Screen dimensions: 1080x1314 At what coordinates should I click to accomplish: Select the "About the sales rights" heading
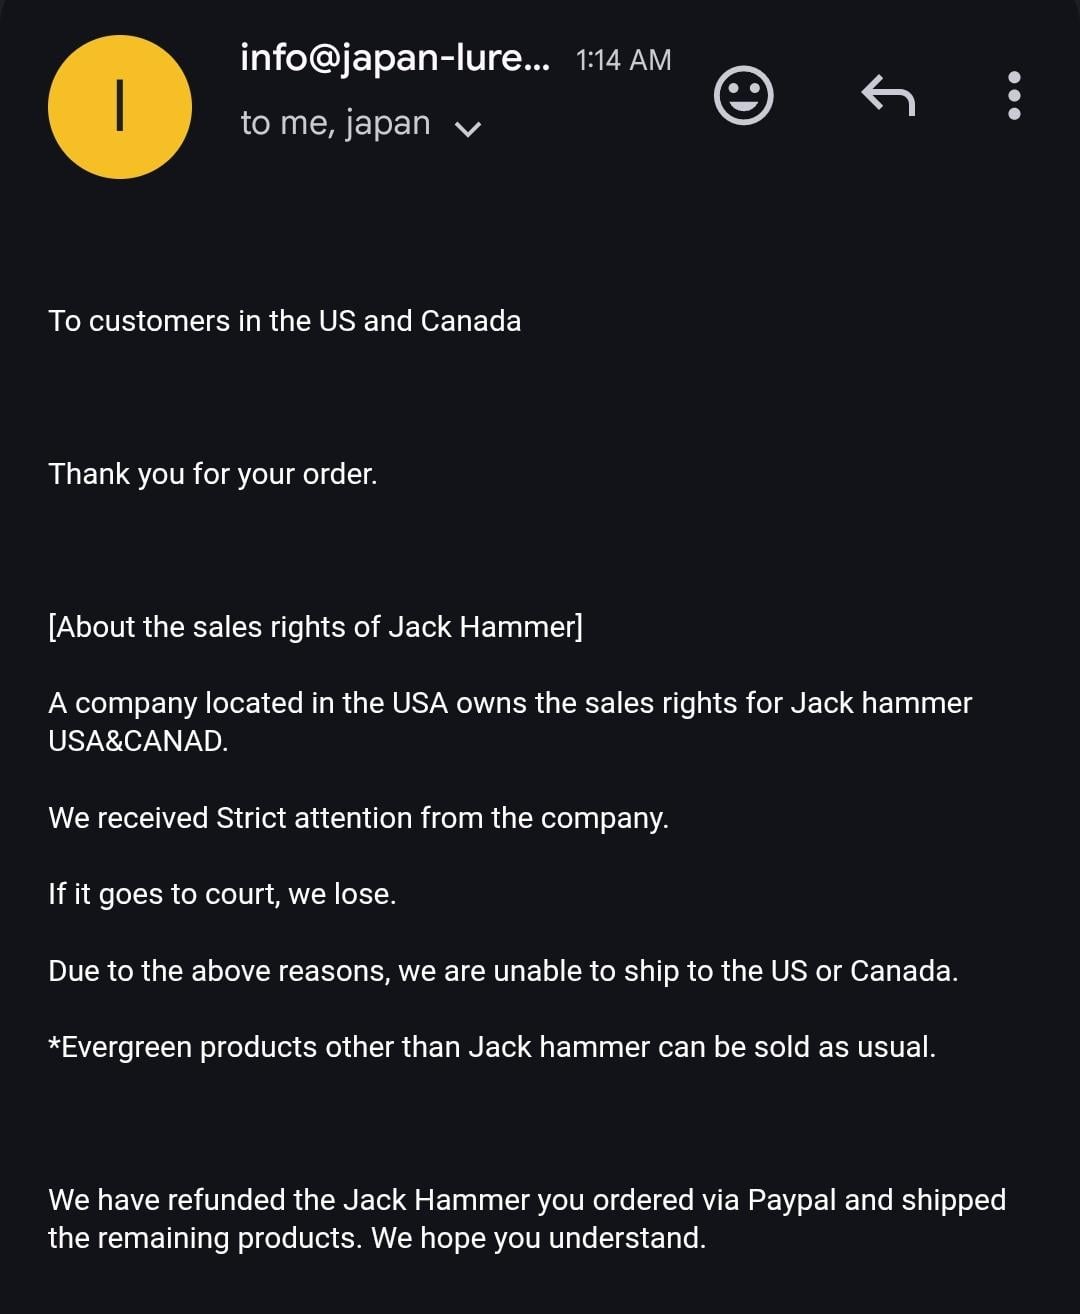[x=315, y=627]
